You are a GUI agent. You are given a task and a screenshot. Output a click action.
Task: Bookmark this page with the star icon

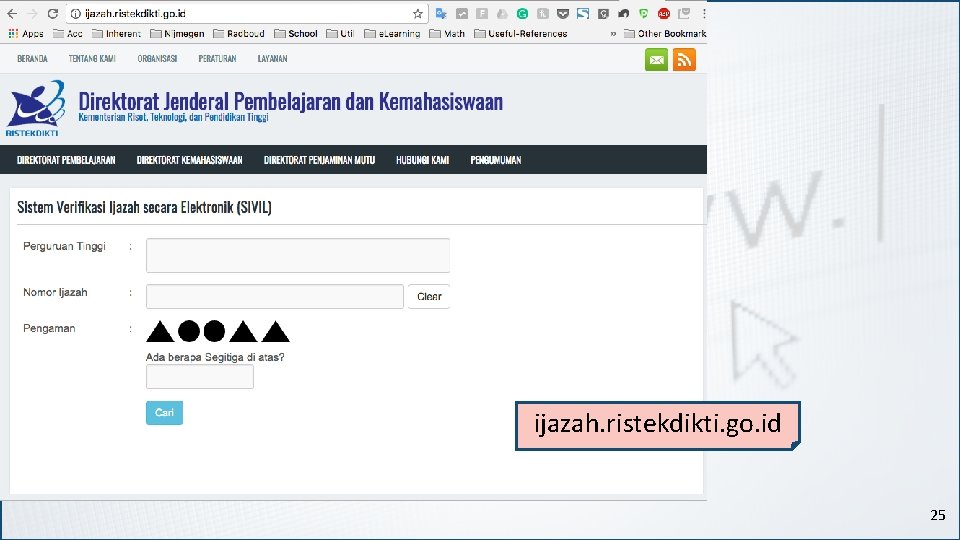(418, 13)
